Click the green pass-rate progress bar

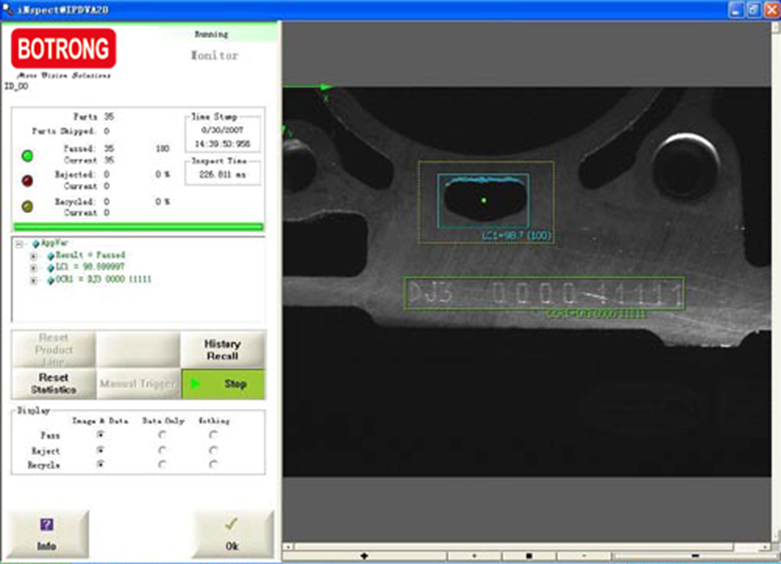138,227
